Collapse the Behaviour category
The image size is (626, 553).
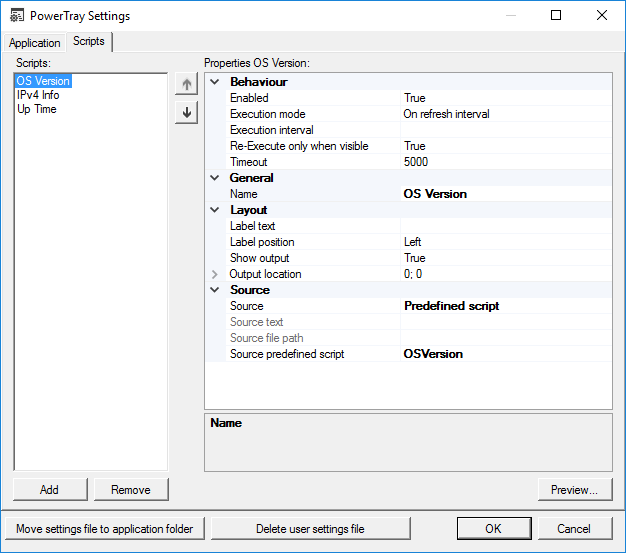pos(215,82)
